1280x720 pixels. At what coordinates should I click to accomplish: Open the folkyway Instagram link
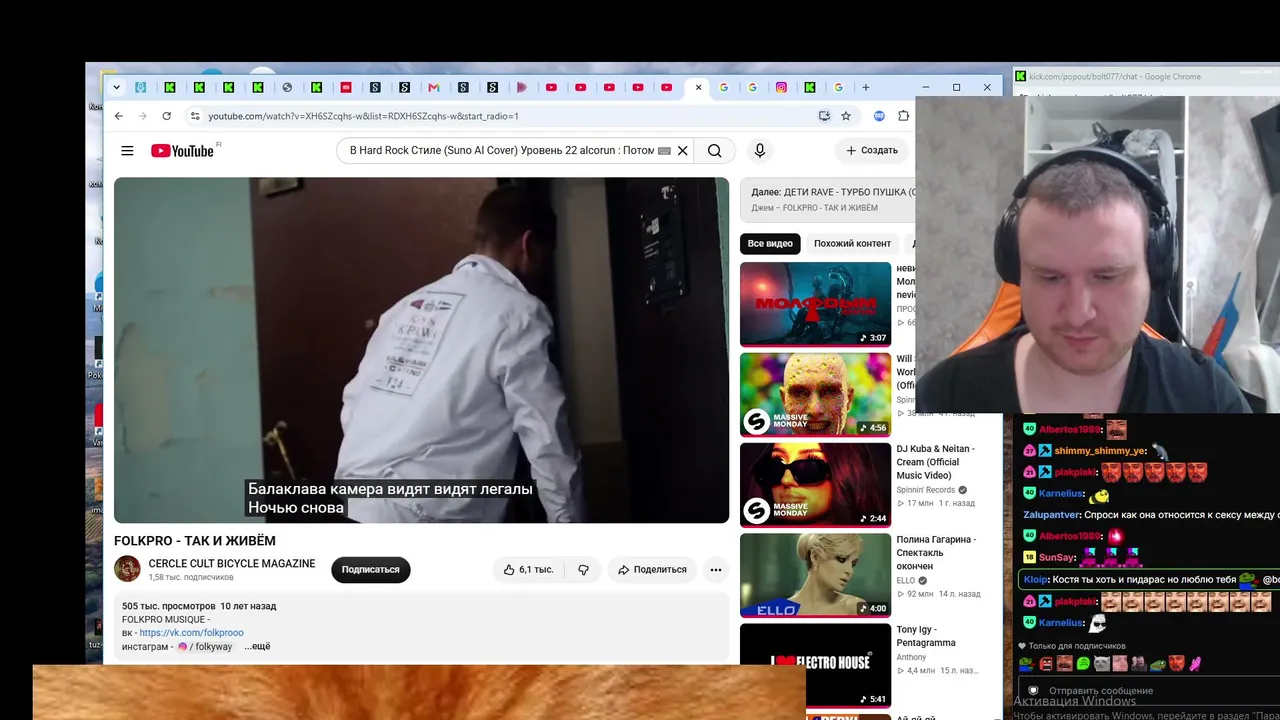pyautogui.click(x=205, y=647)
